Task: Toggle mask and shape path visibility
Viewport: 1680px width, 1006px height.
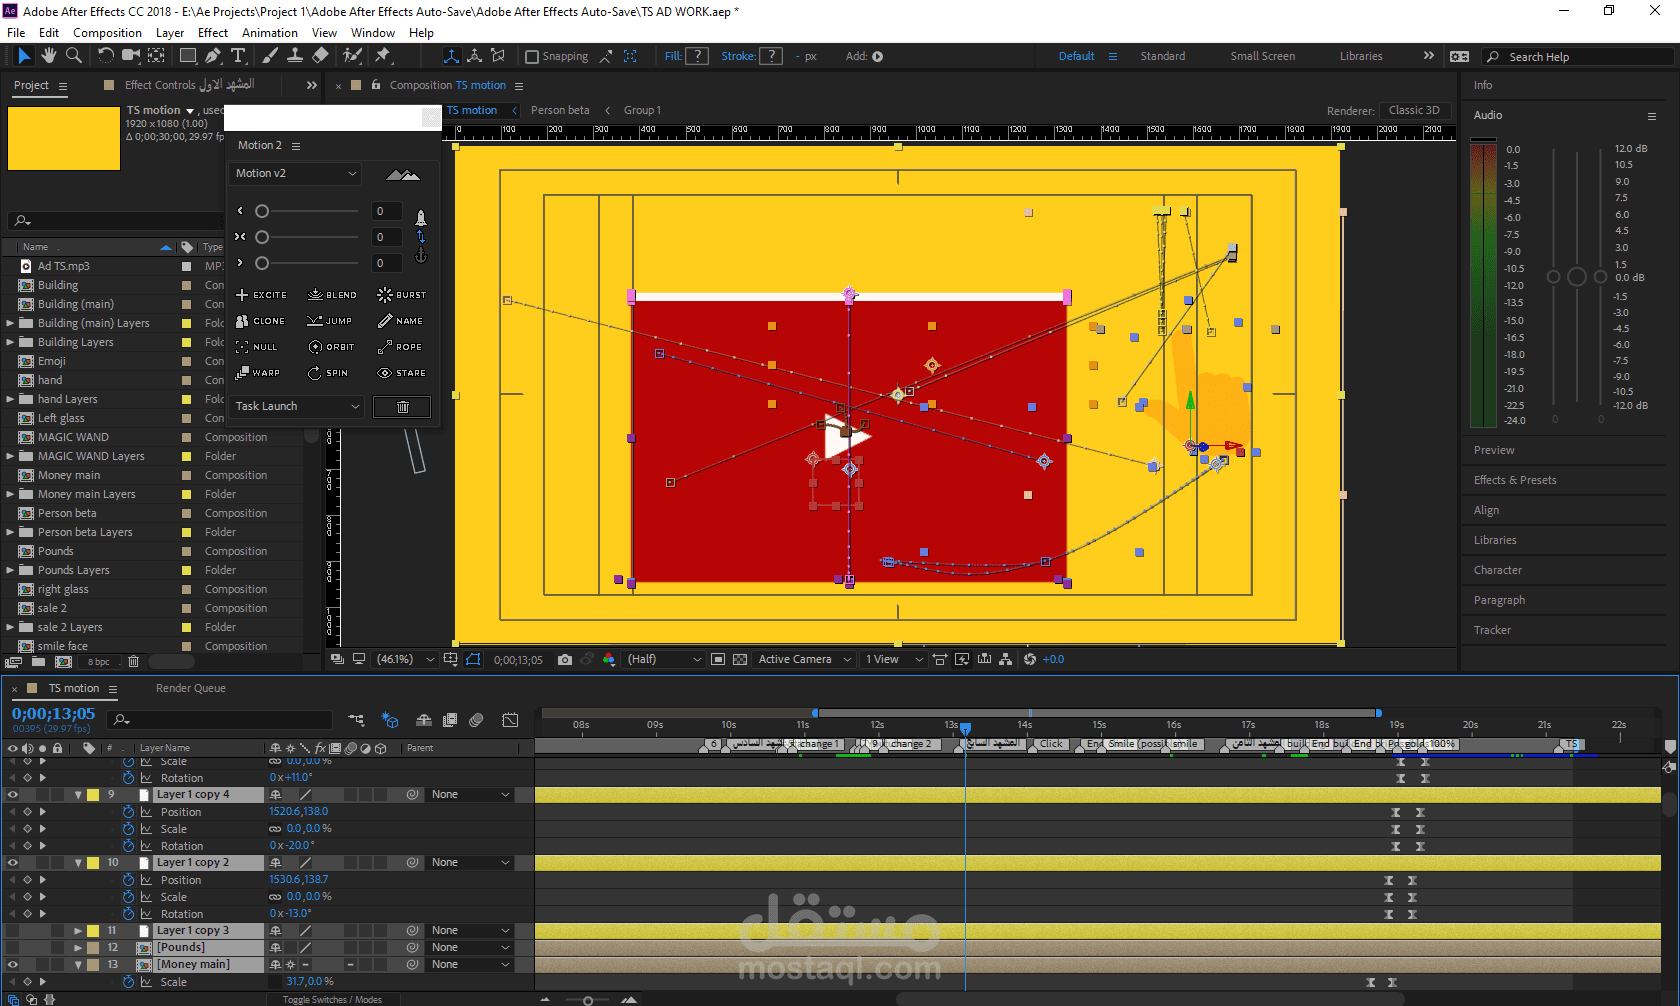Action: (473, 659)
